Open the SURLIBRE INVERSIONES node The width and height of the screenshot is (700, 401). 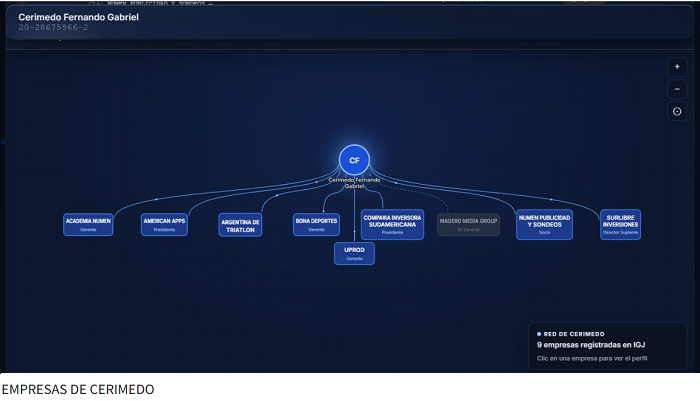click(x=621, y=224)
